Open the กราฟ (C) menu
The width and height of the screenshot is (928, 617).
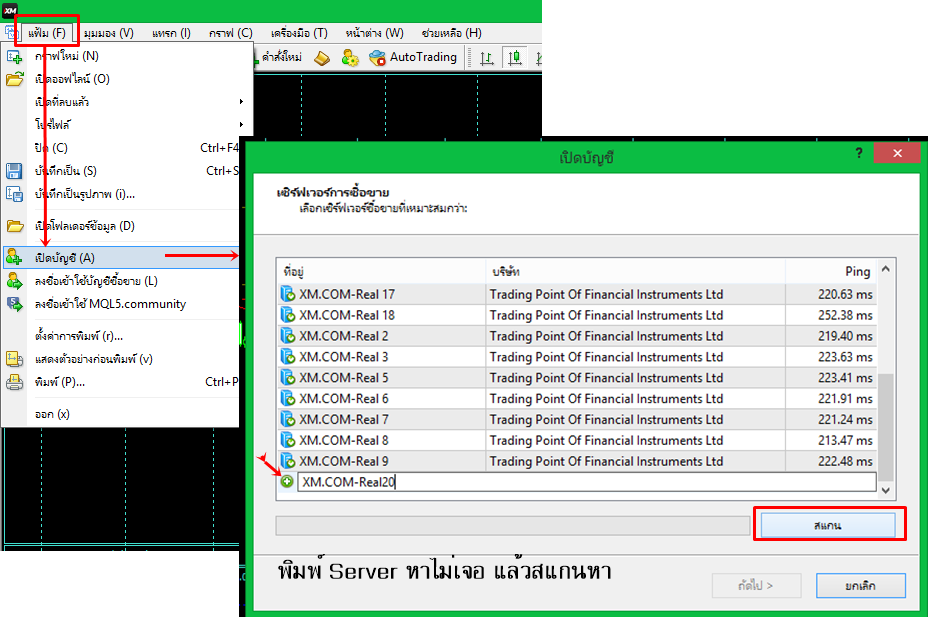click(231, 33)
